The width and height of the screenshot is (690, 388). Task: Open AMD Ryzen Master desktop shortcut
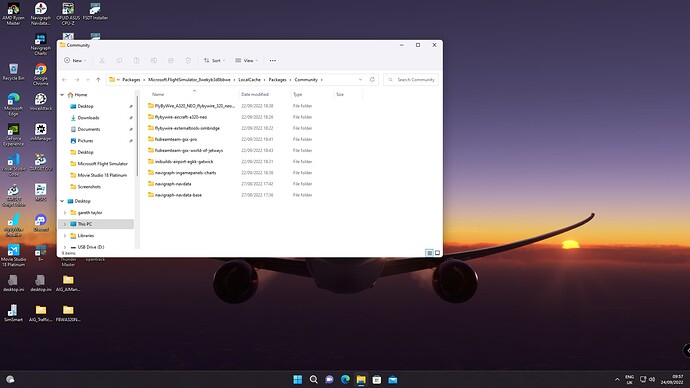pos(14,15)
